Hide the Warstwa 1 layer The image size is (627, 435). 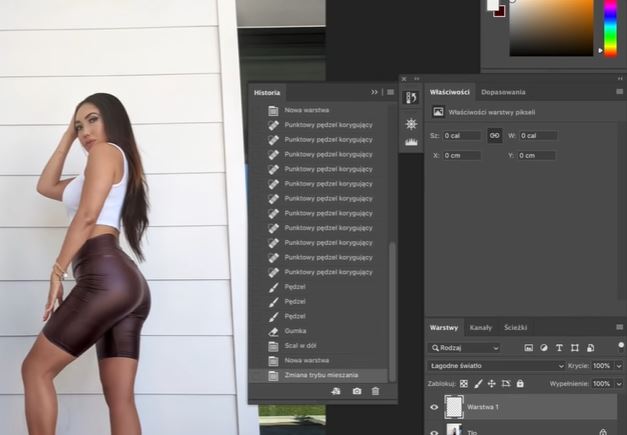(x=434, y=407)
